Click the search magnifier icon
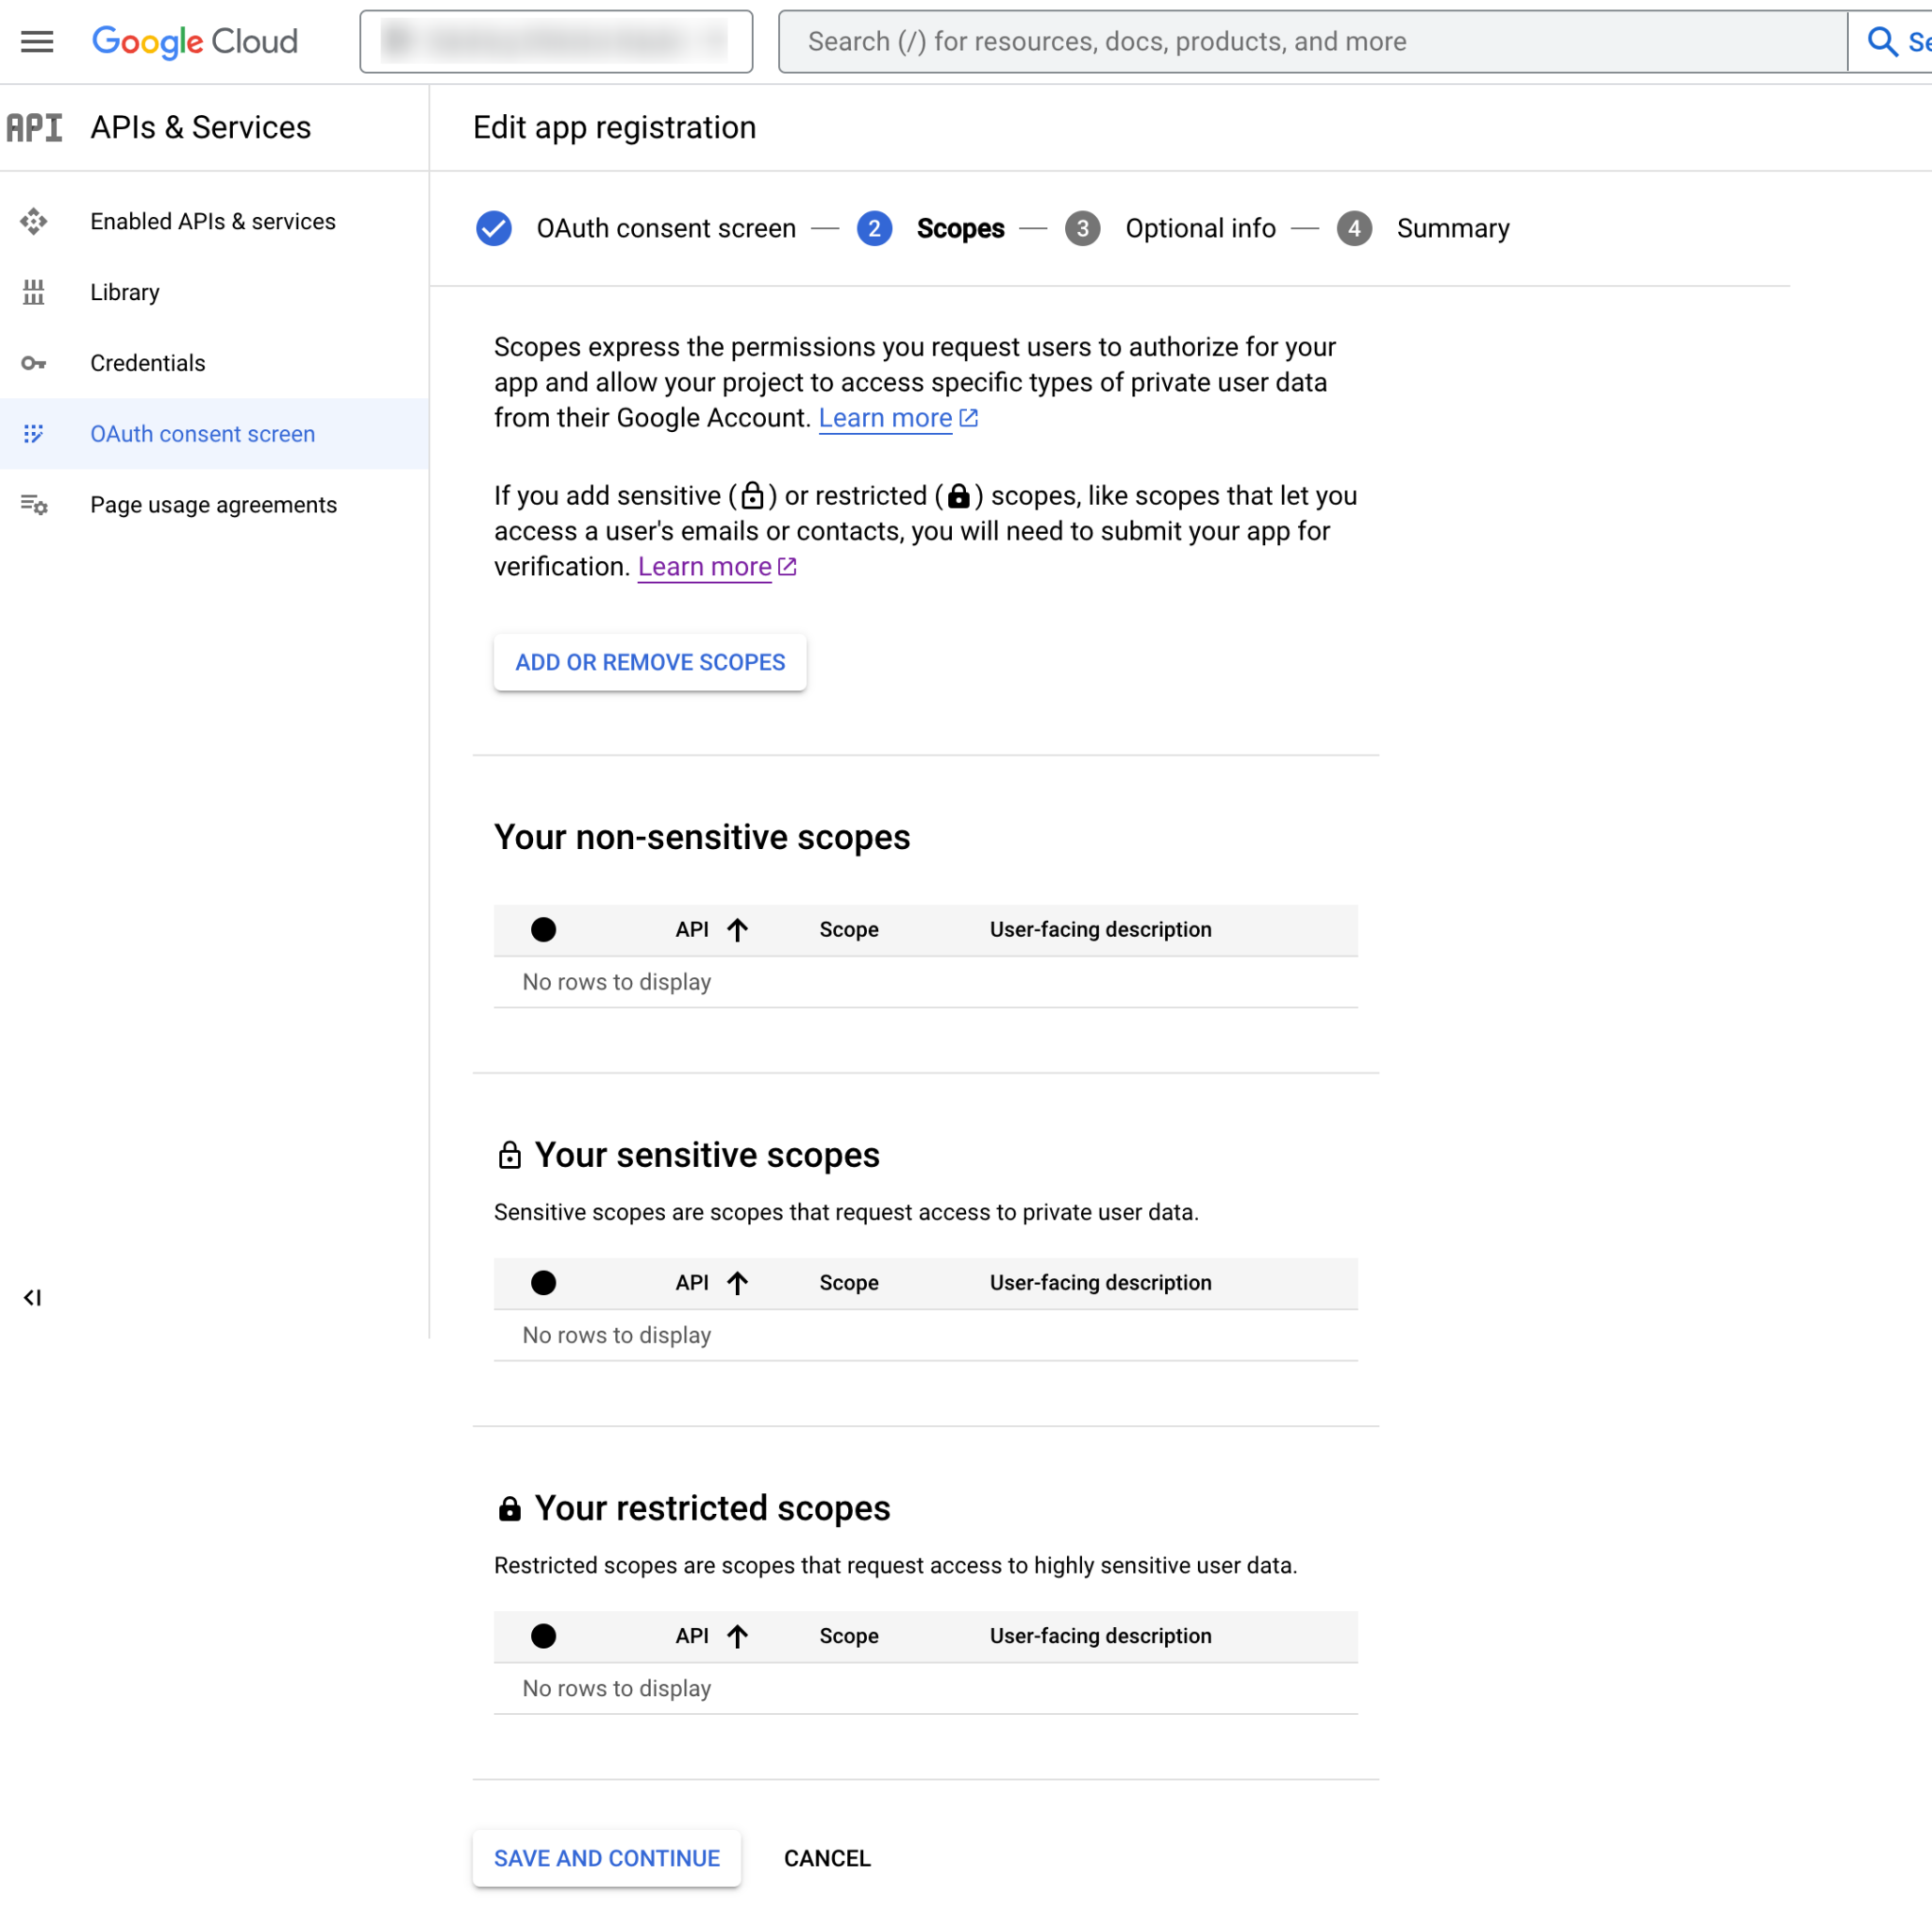This screenshot has height=1930, width=1932. click(1881, 41)
